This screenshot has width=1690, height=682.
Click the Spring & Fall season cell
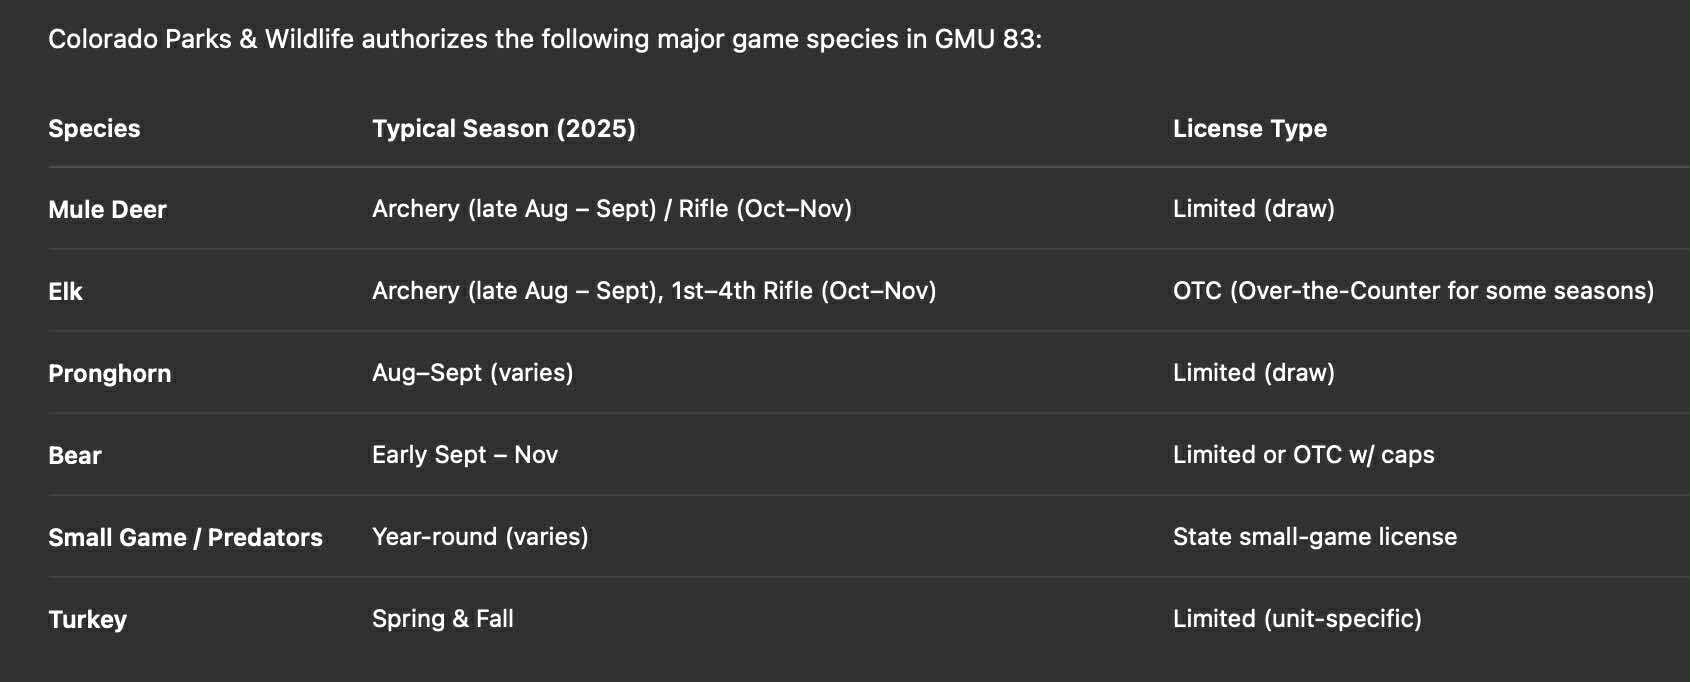(442, 619)
